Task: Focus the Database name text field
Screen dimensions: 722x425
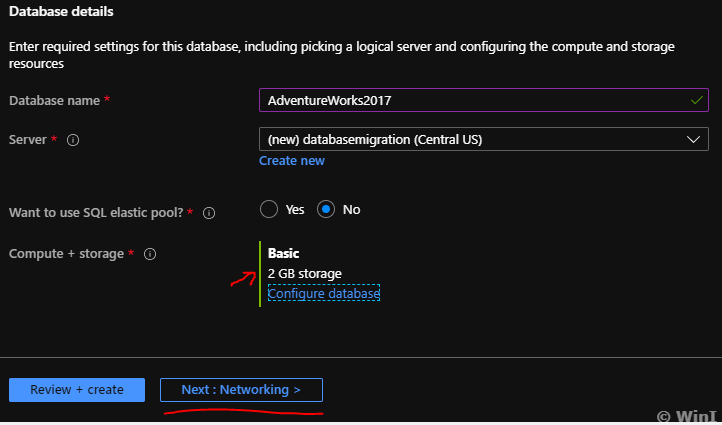Action: pos(470,100)
